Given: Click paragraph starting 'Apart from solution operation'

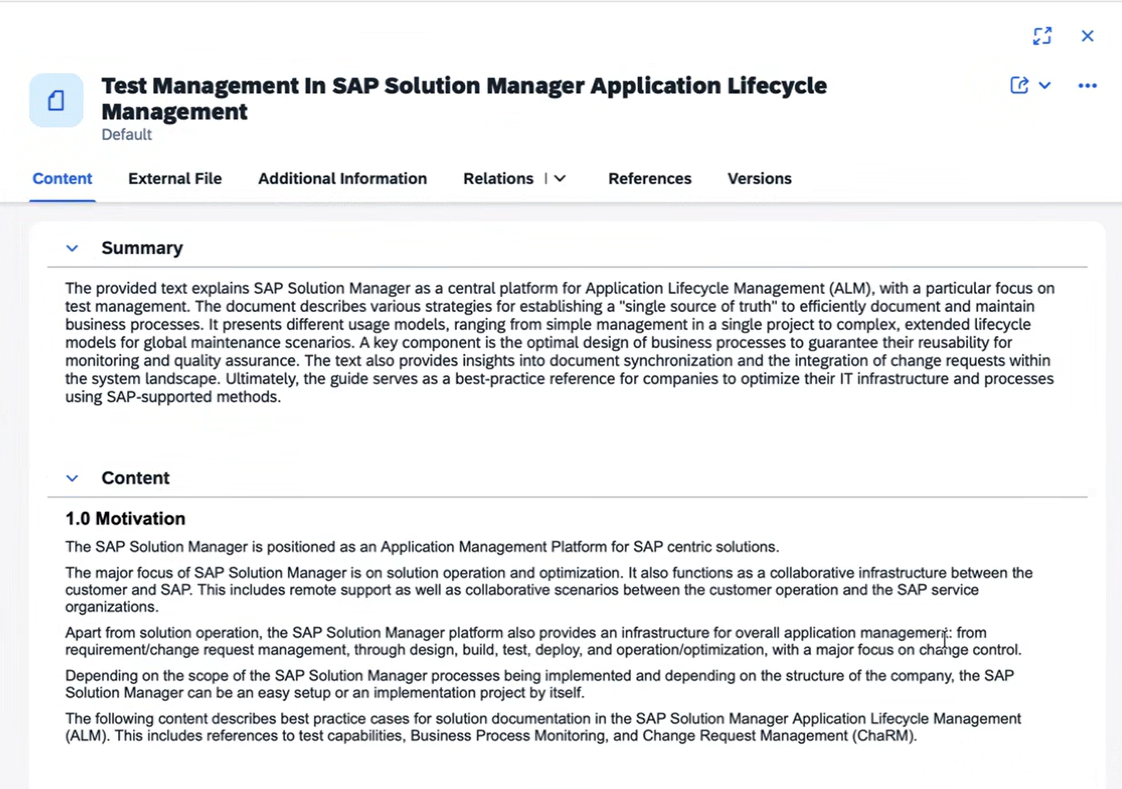Looking at the screenshot, I should click(x=543, y=642).
